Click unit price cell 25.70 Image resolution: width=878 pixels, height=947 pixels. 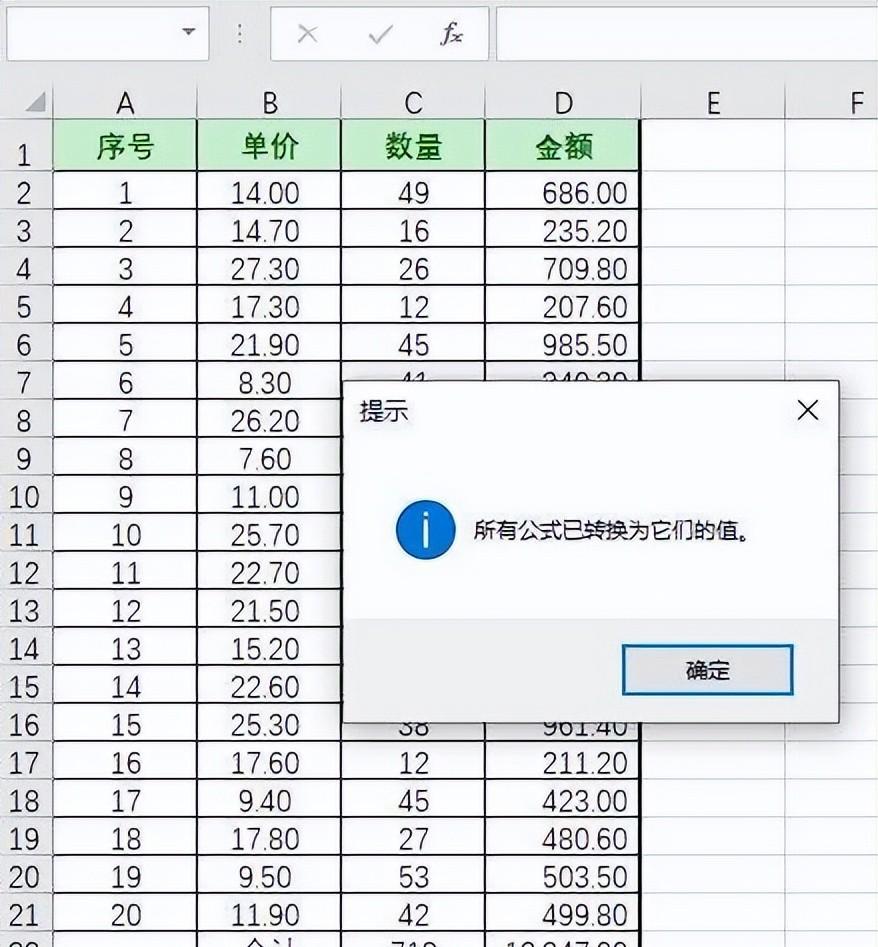[269, 534]
